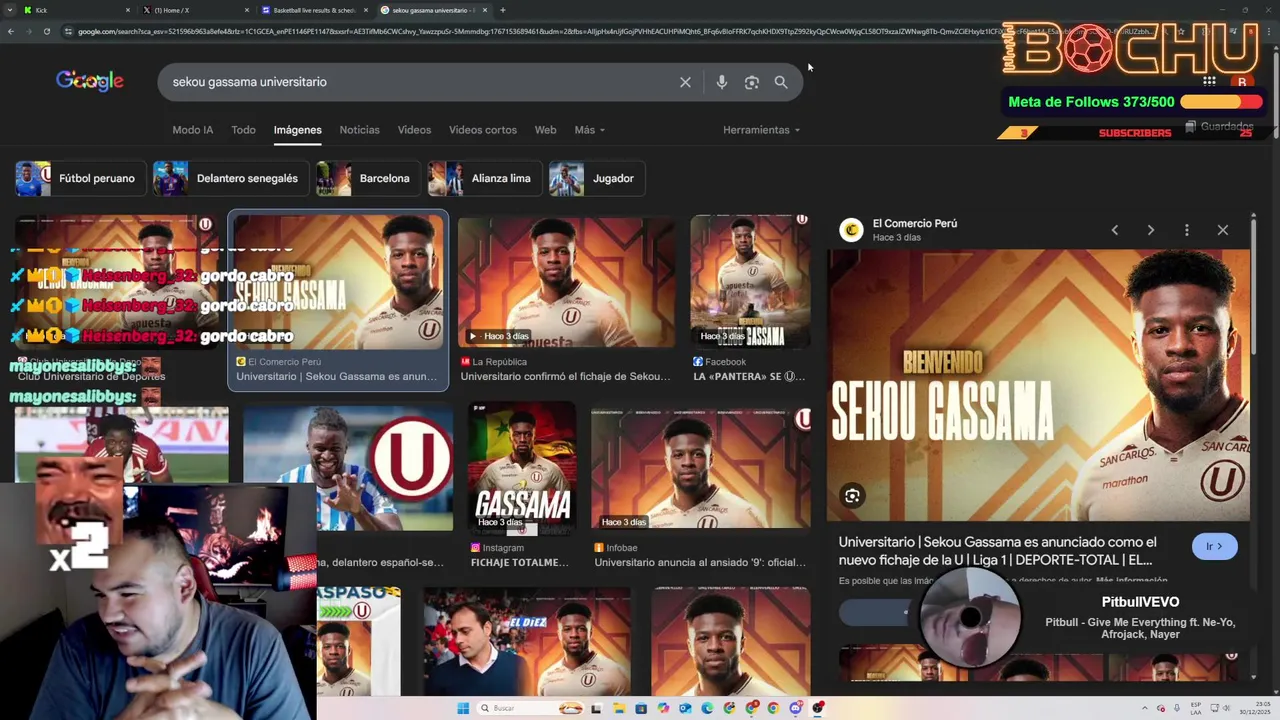
Task: Close the Home / X tab
Action: click(247, 10)
